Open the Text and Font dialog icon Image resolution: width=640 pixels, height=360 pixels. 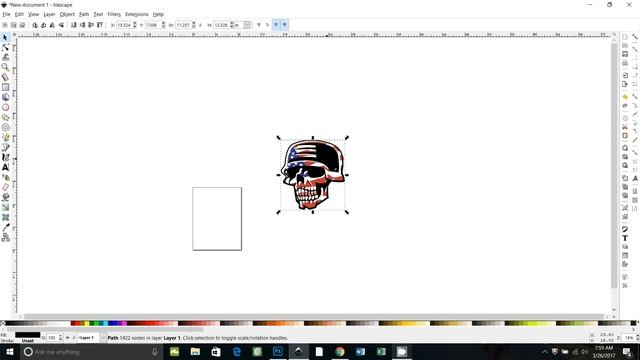coord(625,238)
